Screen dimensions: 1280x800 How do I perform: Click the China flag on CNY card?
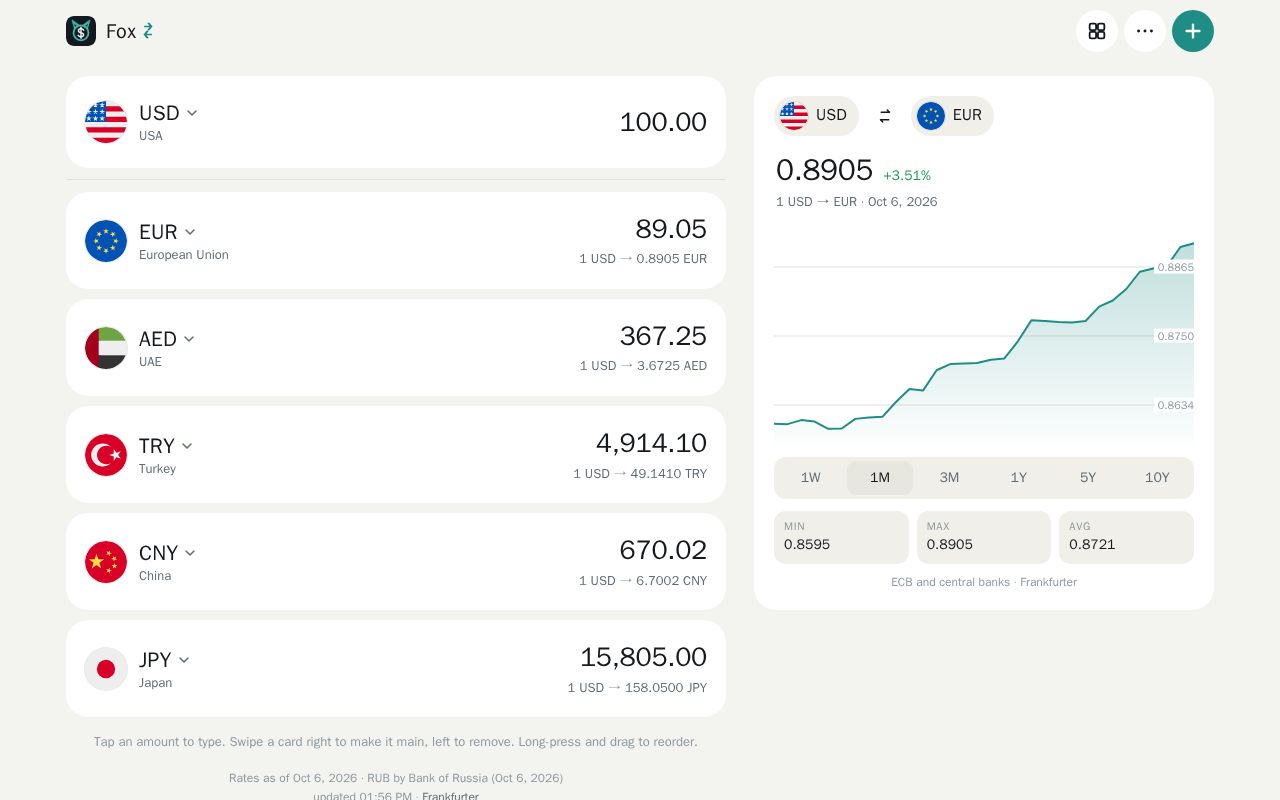106,562
